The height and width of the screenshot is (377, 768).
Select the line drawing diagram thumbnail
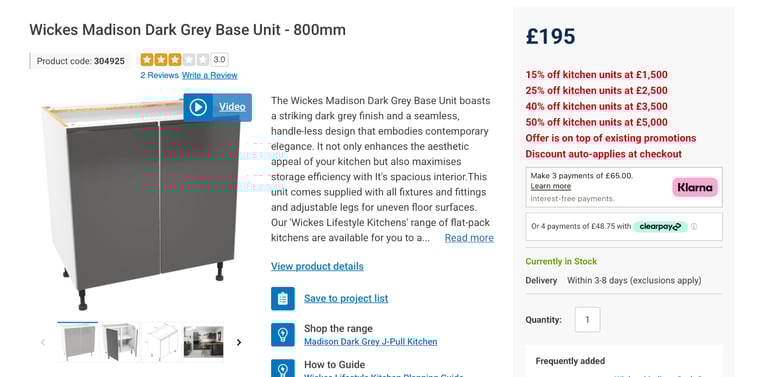point(162,342)
